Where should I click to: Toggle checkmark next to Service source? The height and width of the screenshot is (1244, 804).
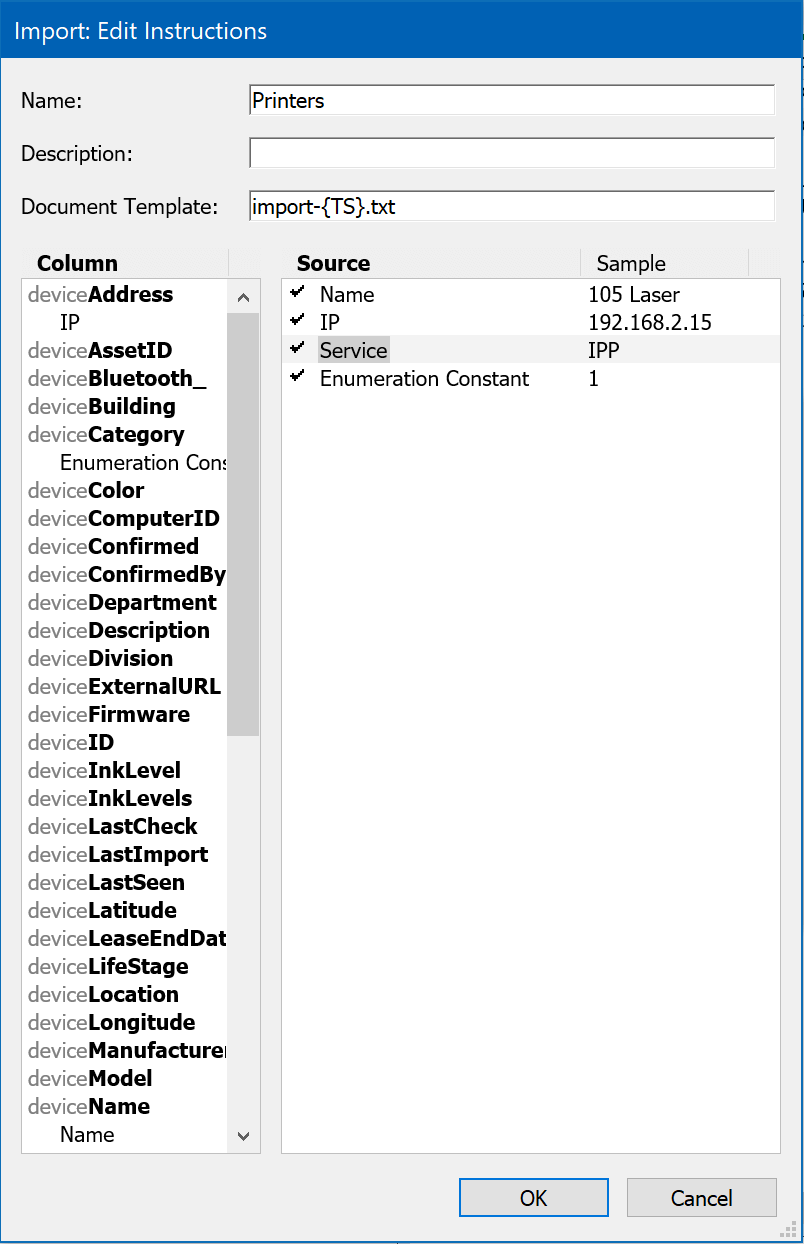(x=297, y=349)
